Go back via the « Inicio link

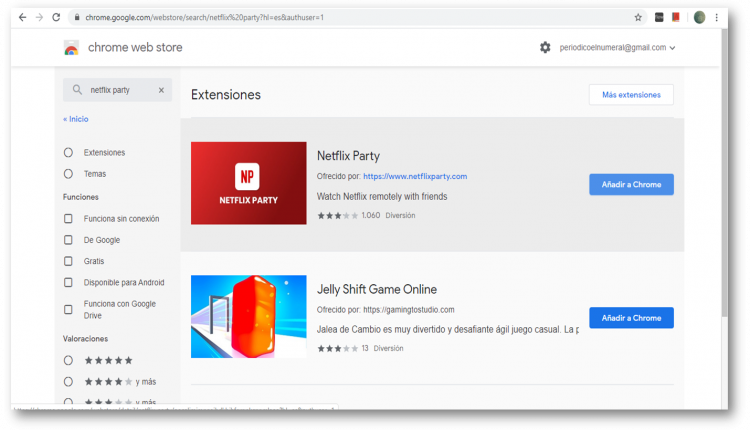click(x=76, y=119)
